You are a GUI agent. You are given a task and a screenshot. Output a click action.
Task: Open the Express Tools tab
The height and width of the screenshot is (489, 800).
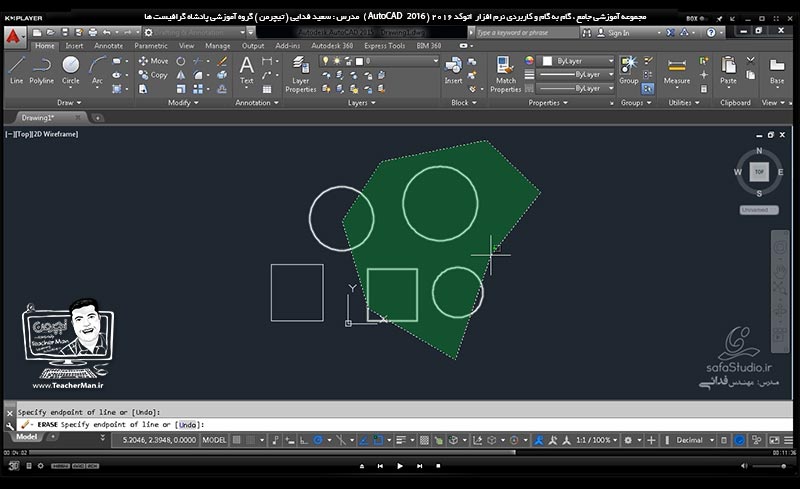click(x=384, y=45)
